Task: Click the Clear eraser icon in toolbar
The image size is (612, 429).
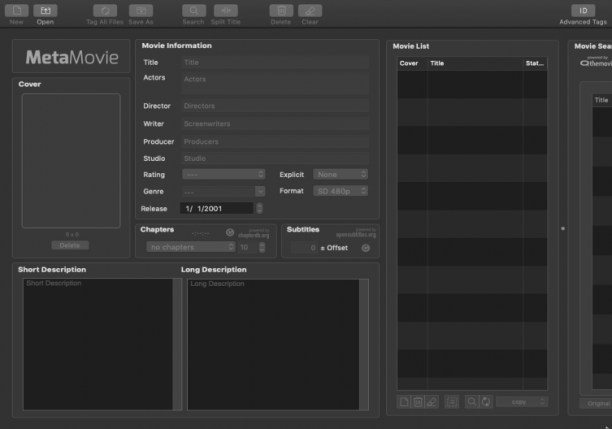Action: pos(310,11)
